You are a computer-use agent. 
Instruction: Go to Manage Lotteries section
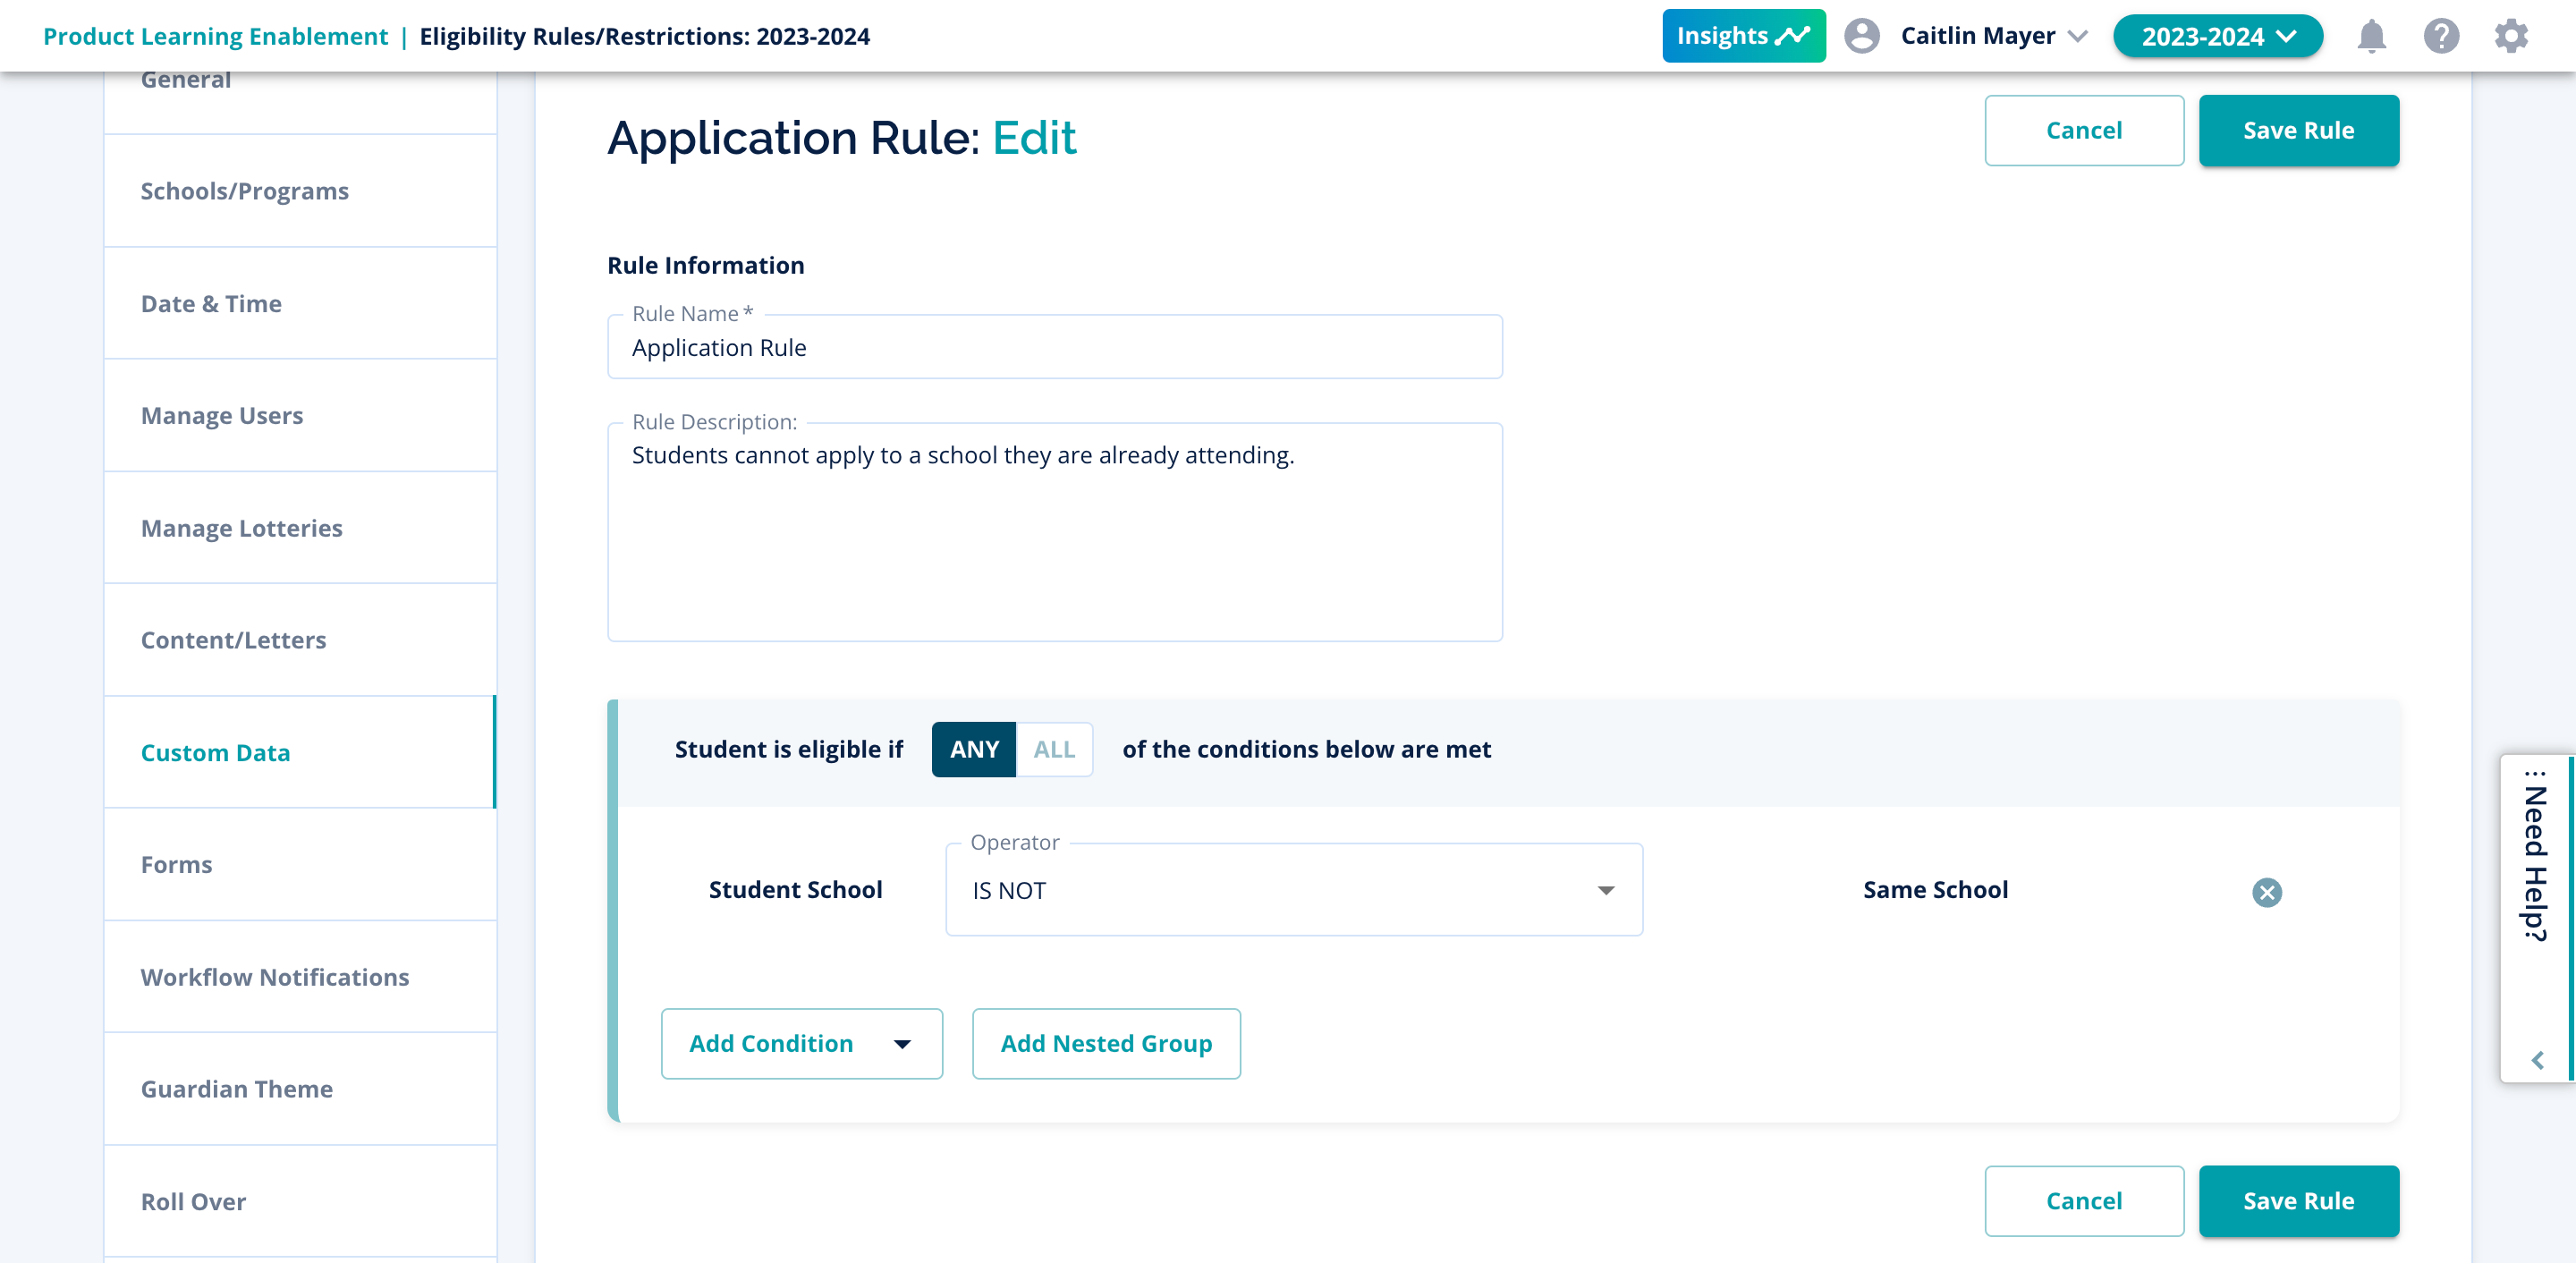(242, 528)
